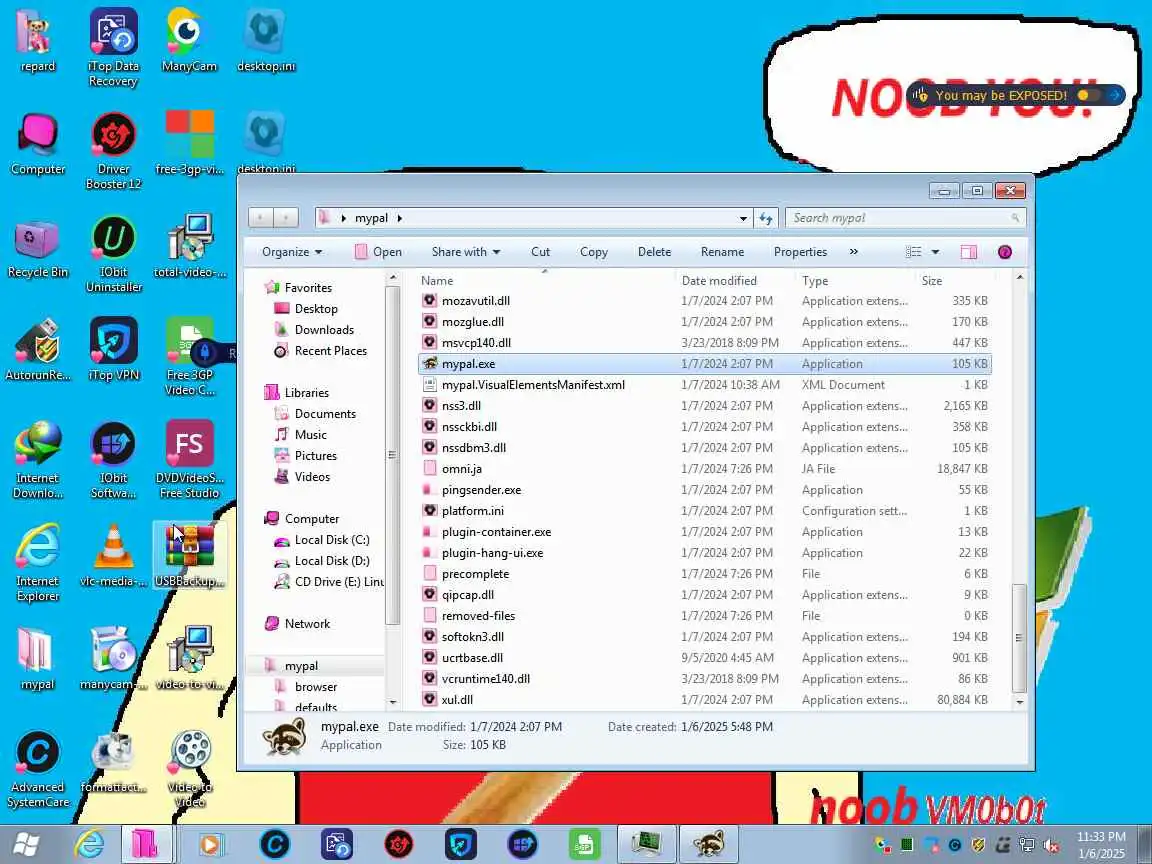
Task: Open the repard desktop icon
Action: click(37, 40)
